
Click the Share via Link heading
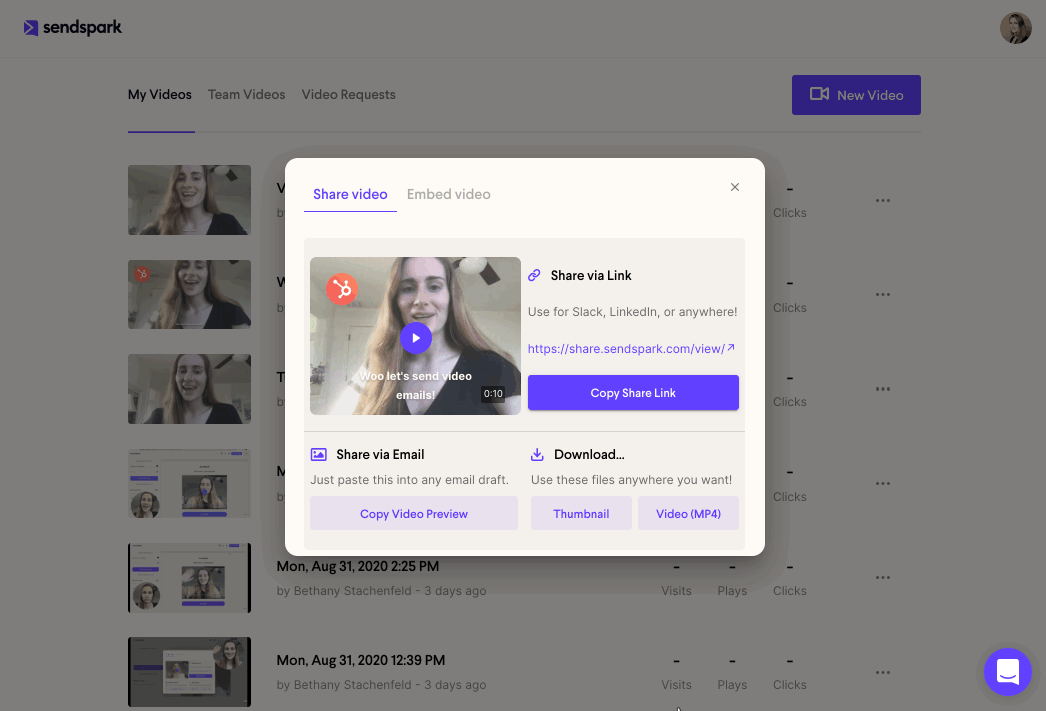pyautogui.click(x=591, y=275)
